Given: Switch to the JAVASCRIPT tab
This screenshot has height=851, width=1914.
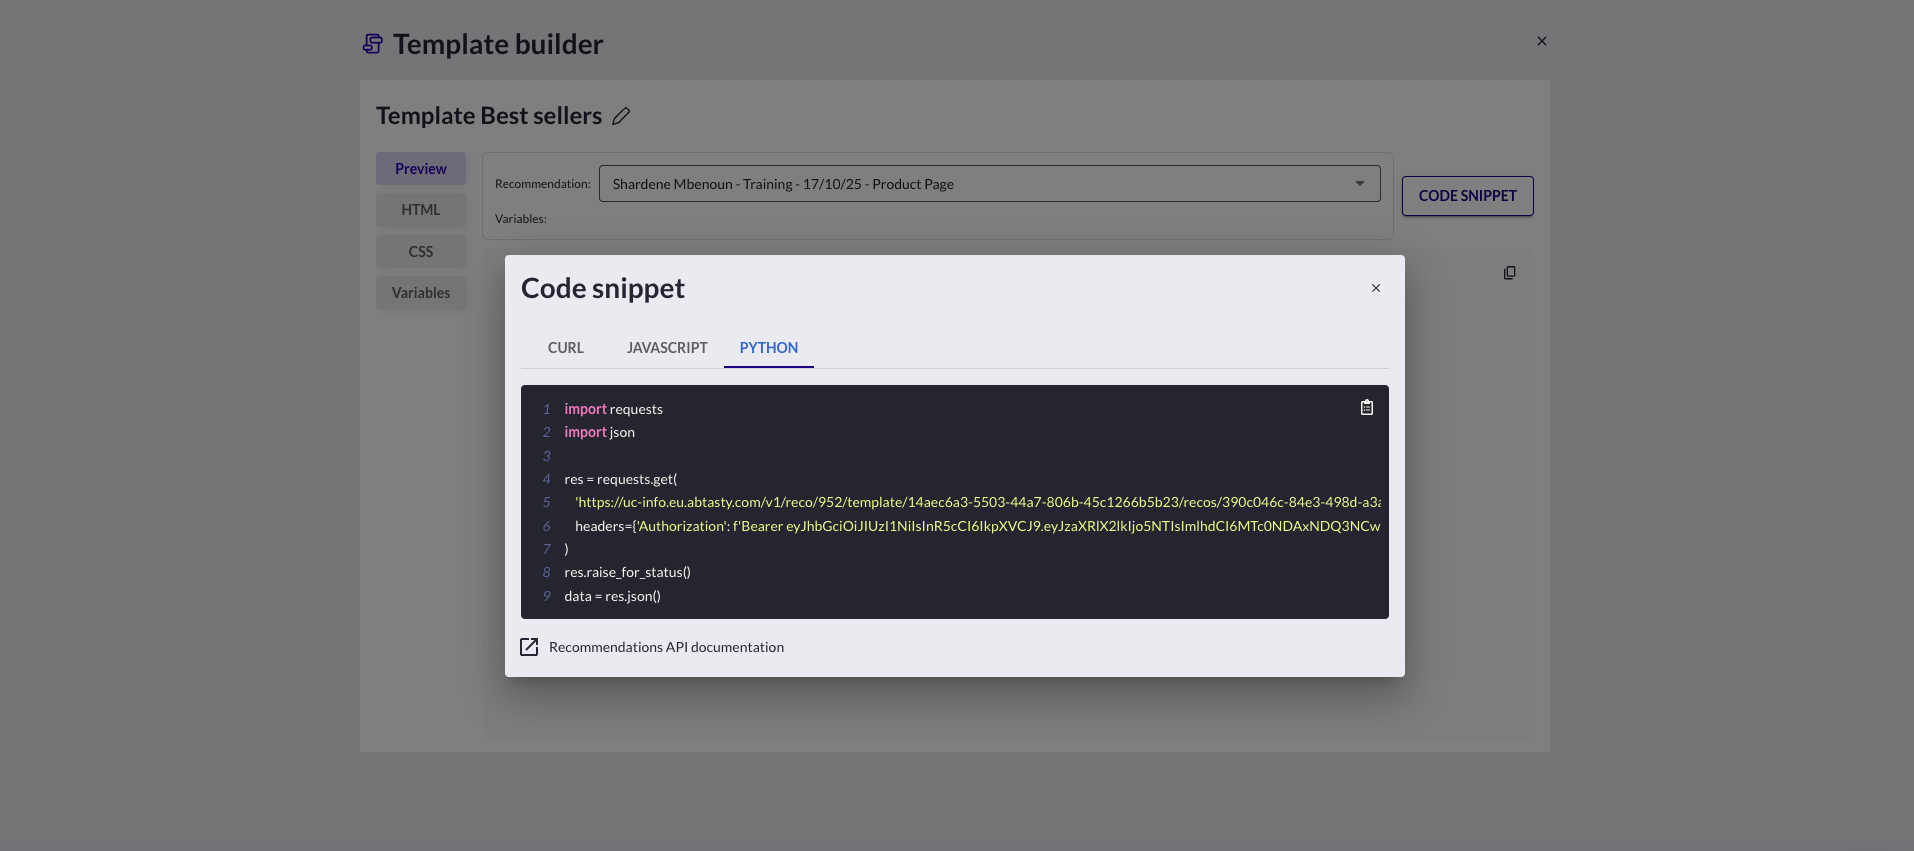Looking at the screenshot, I should click(667, 348).
